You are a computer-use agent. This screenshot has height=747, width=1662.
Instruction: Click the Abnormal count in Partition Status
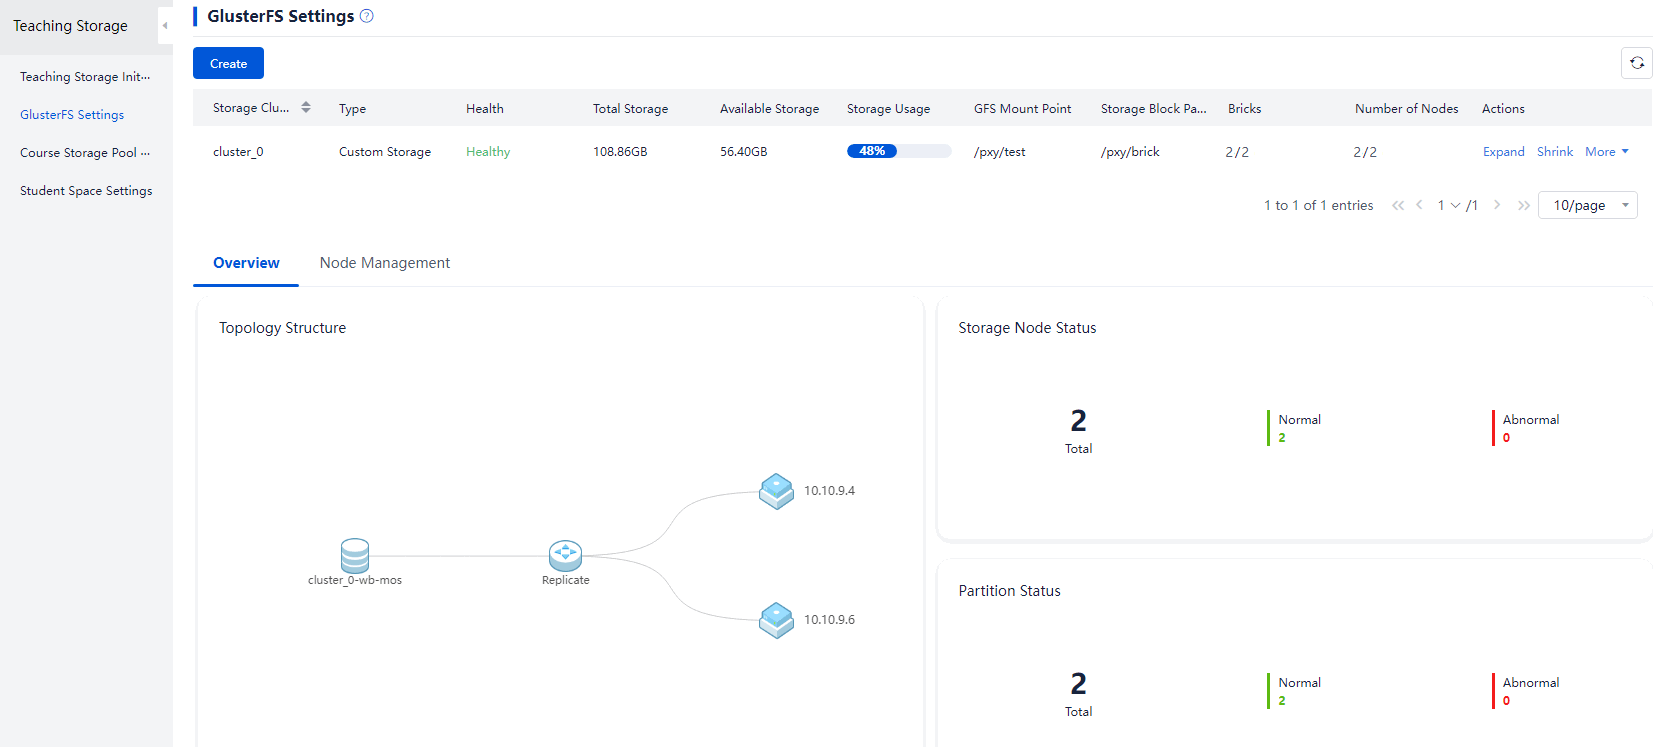[1506, 701]
